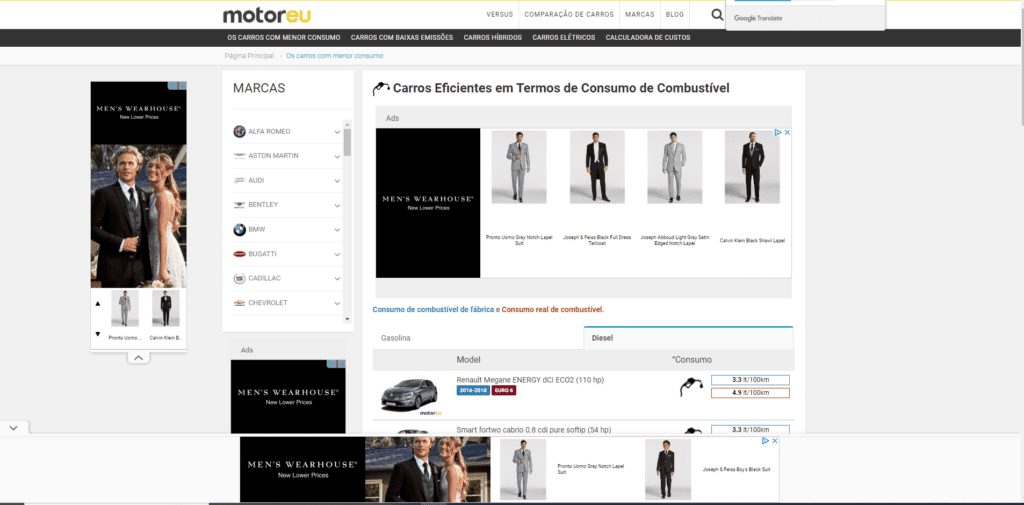Click down arrow in left ad carousel
Image resolution: width=1024 pixels, height=505 pixels.
98,334
